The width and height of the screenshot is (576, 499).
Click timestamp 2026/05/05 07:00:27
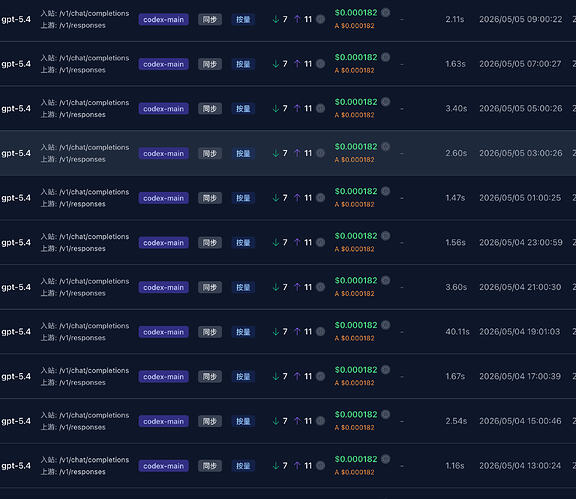pyautogui.click(x=520, y=64)
